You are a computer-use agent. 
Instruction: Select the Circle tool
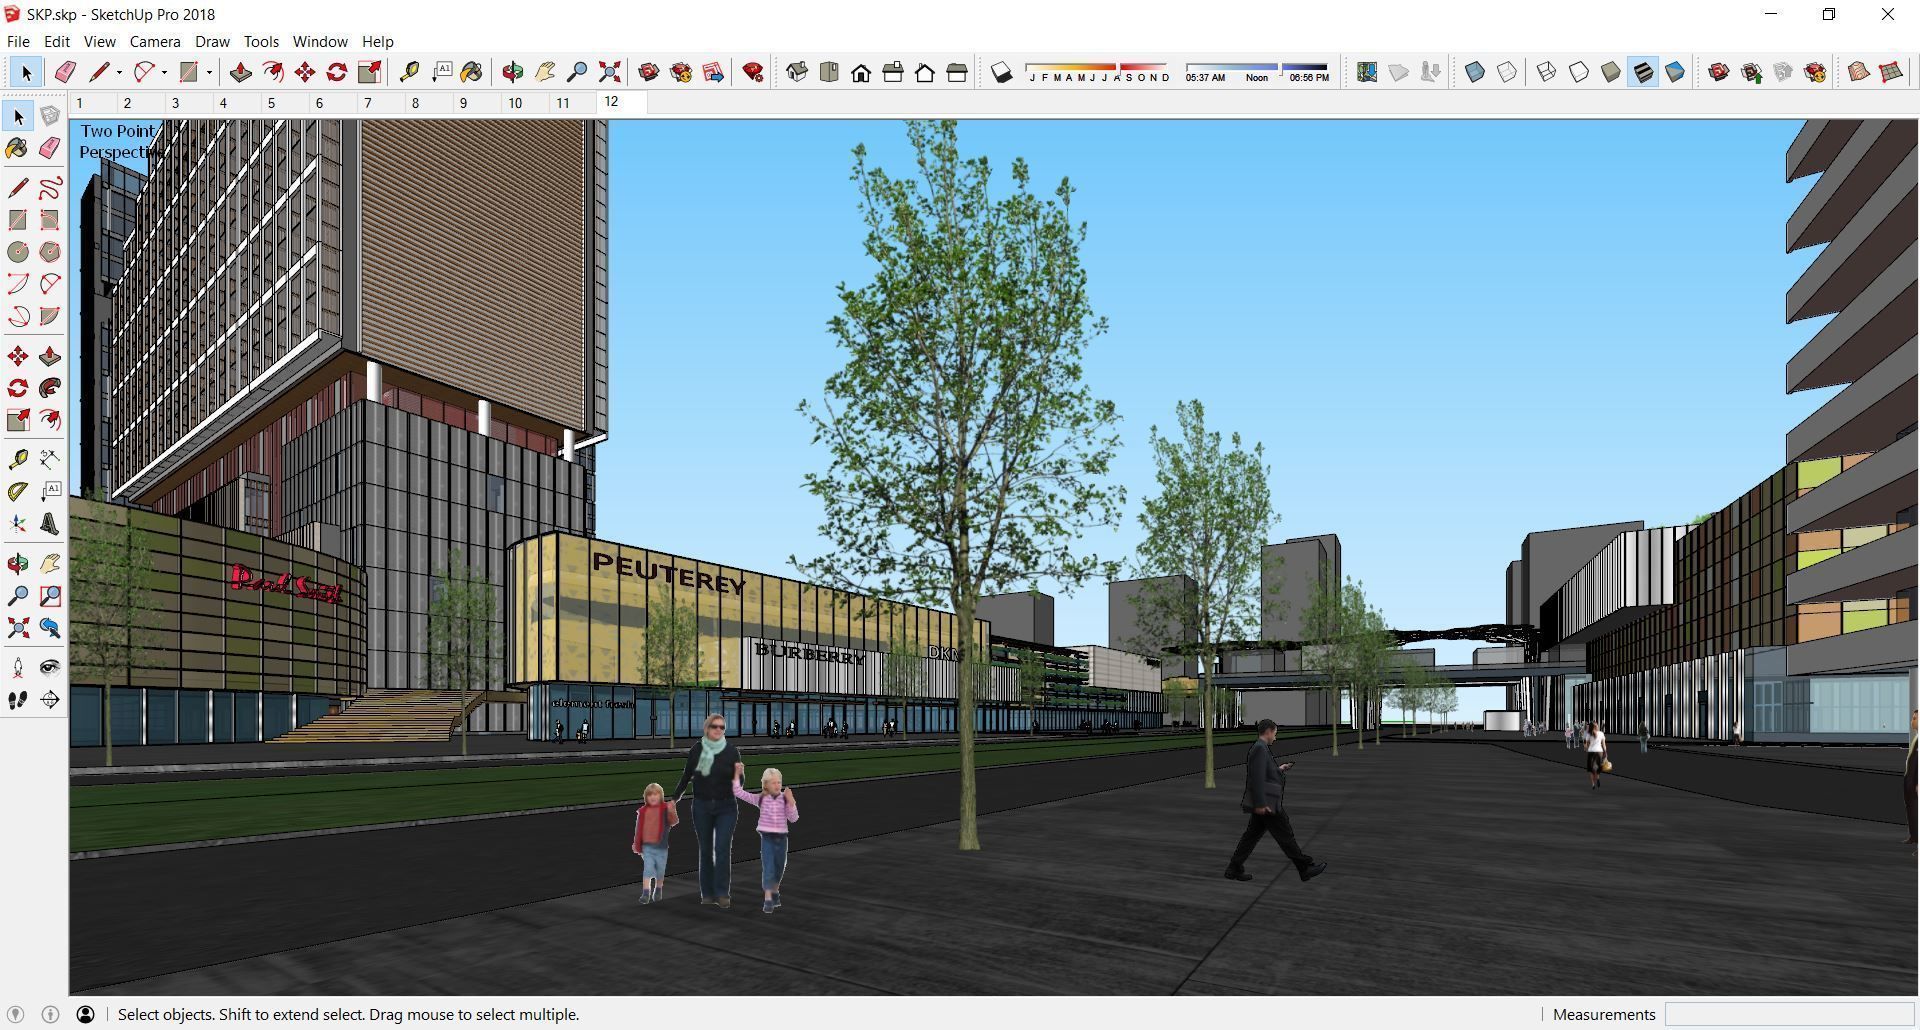pos(18,252)
